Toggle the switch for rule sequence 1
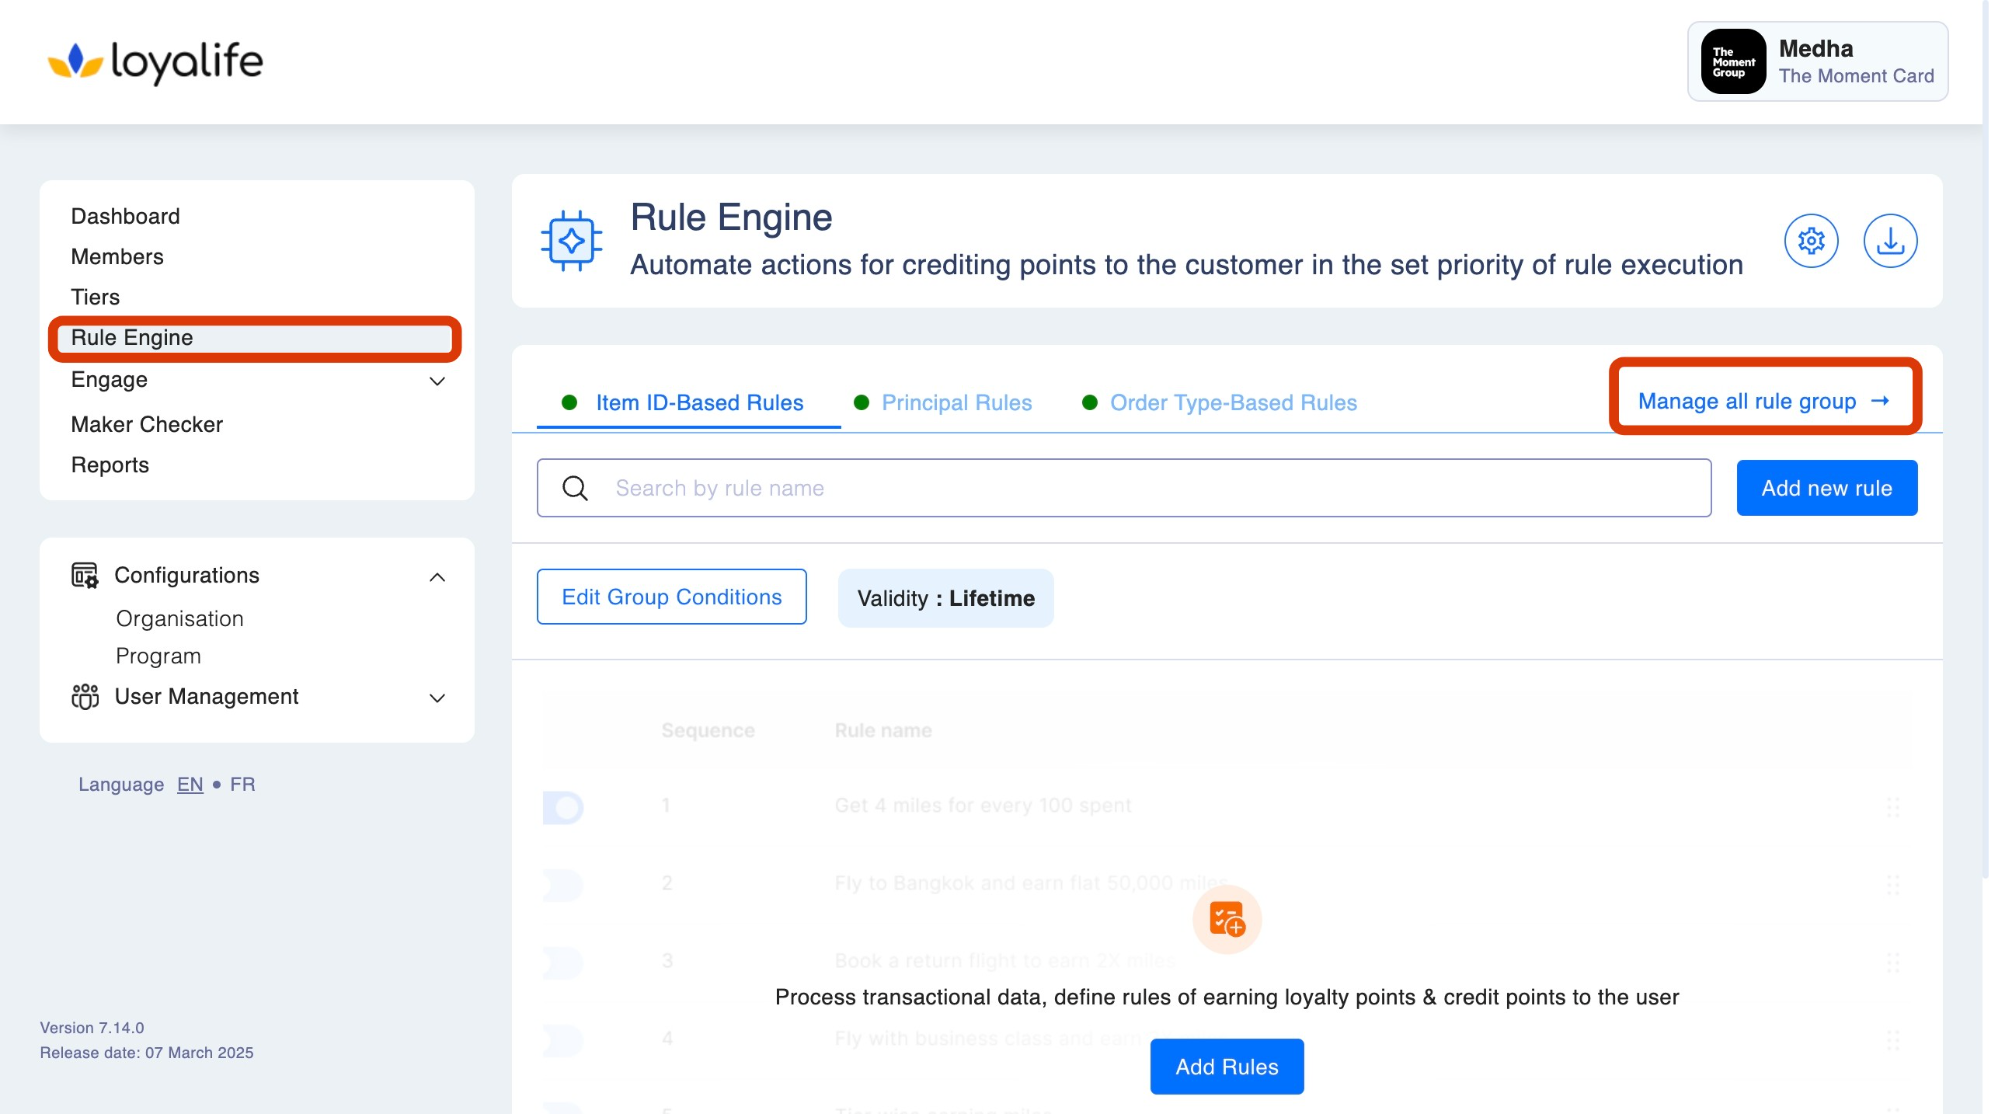 [x=563, y=807]
